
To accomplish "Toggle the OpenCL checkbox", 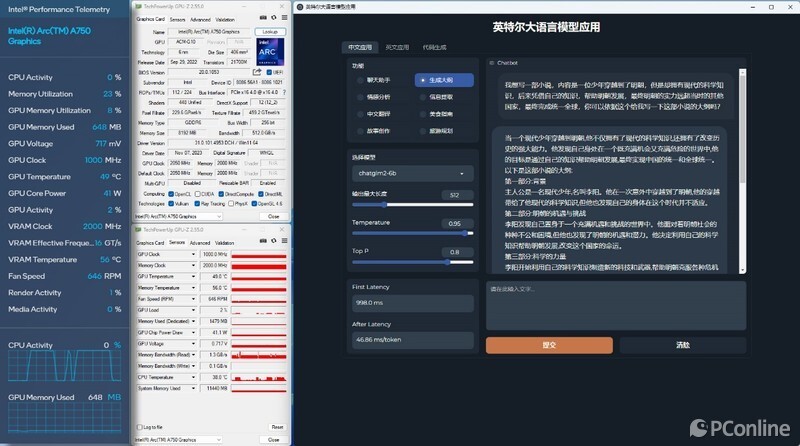I will point(171,194).
